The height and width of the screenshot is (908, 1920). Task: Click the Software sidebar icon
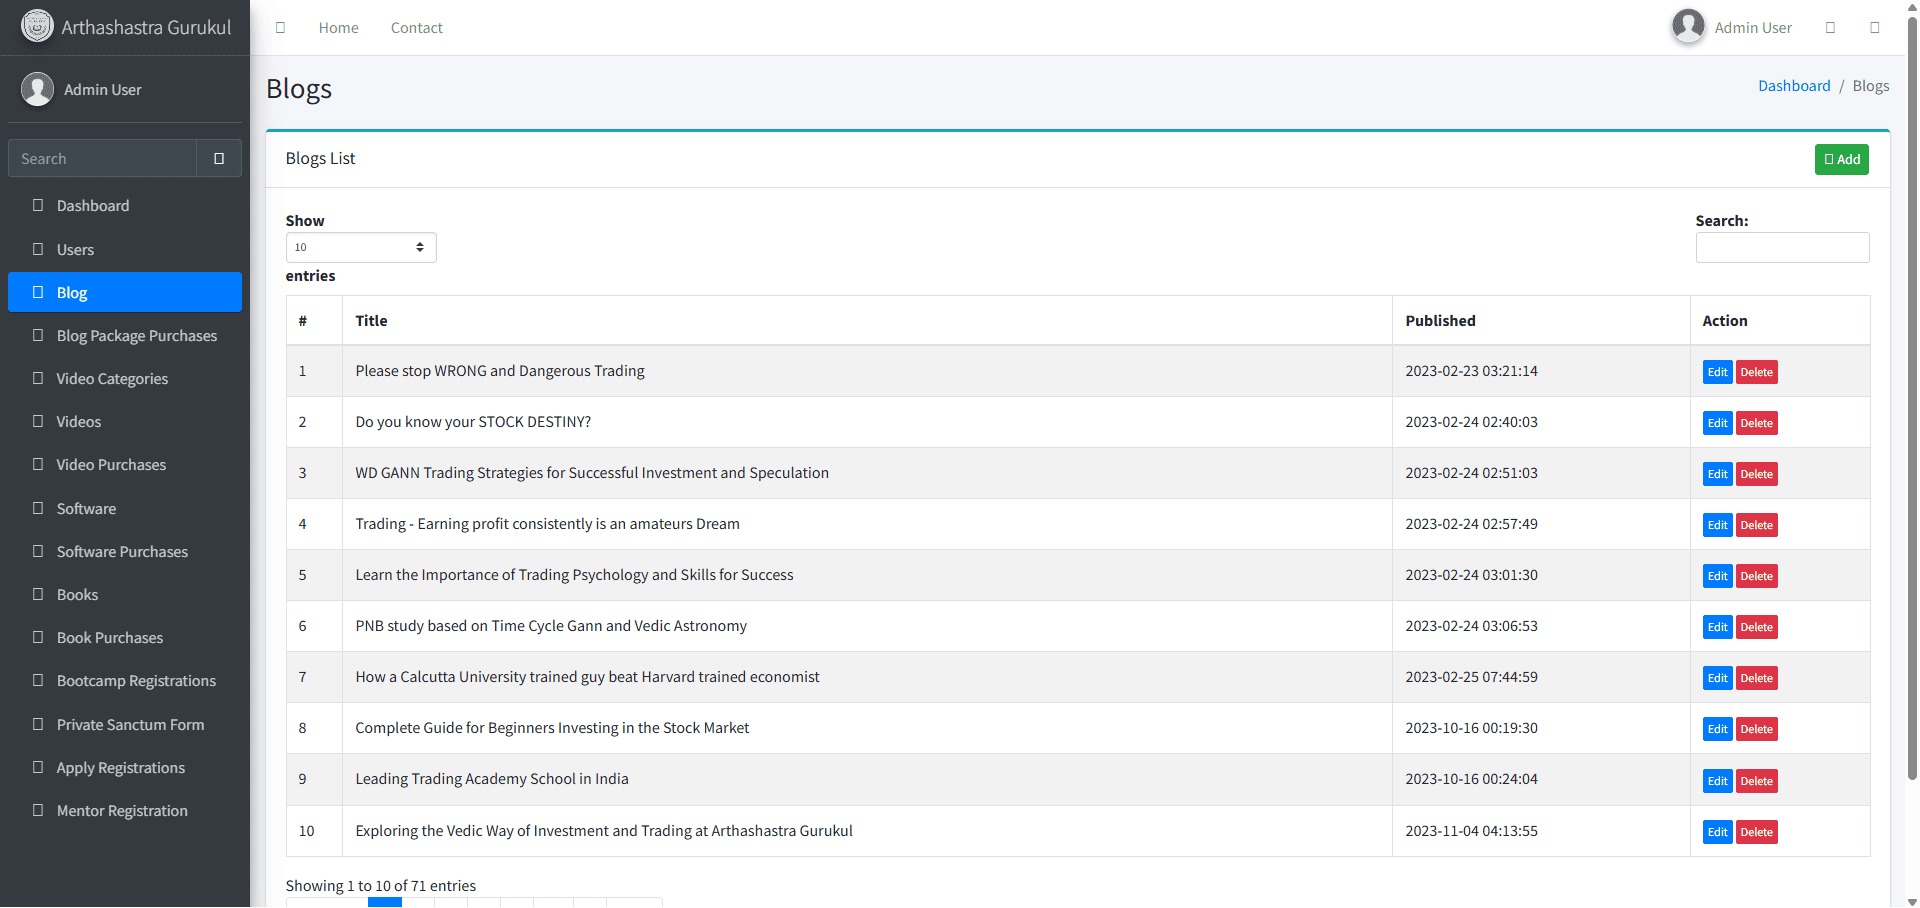click(x=38, y=508)
